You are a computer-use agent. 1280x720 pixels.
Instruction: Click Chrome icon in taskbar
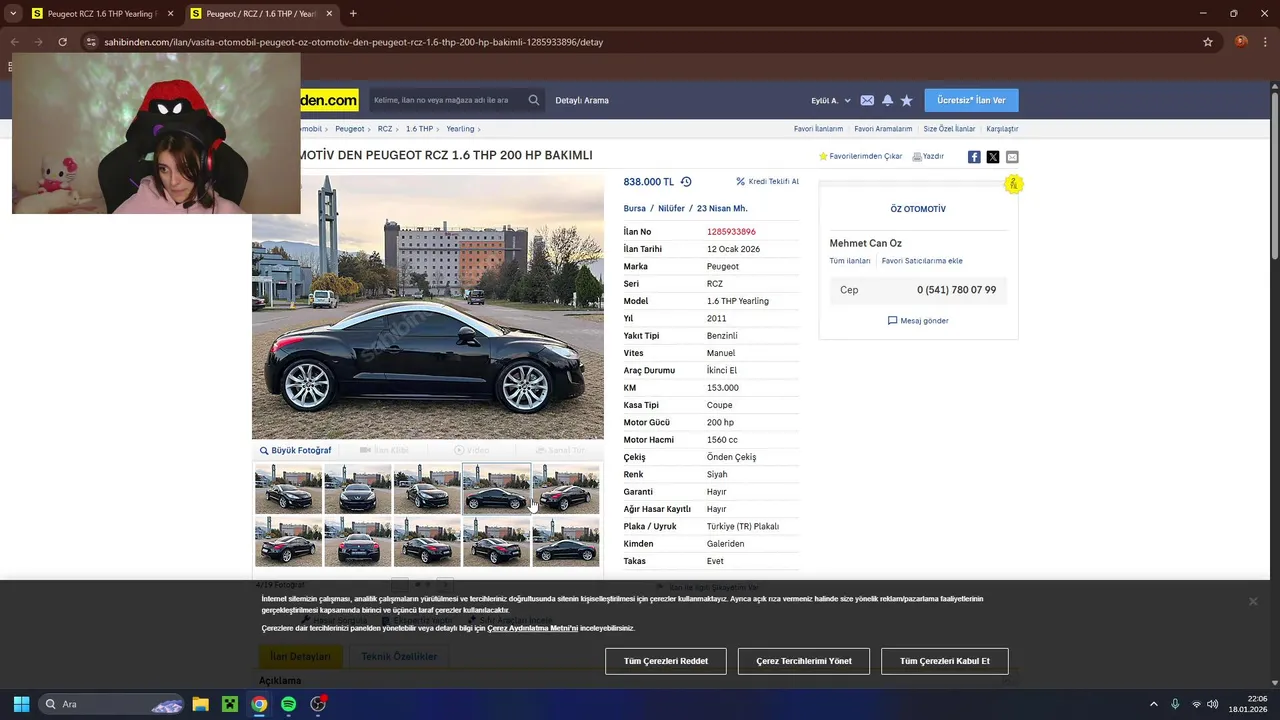(259, 704)
